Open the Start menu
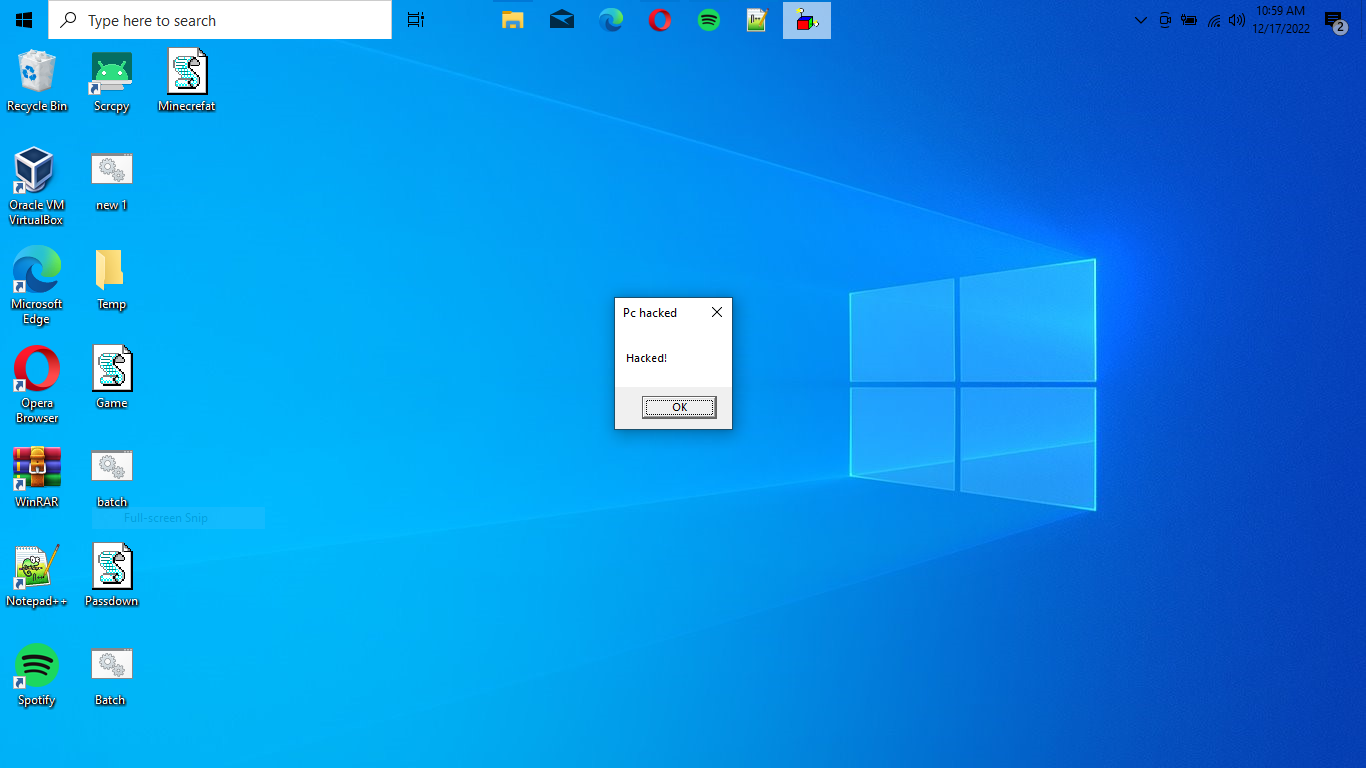 [x=22, y=19]
